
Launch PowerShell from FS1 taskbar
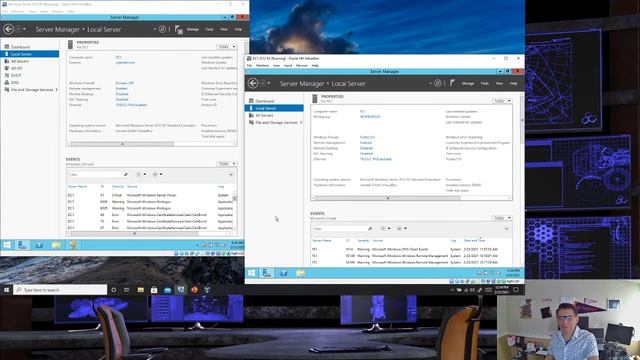[283, 273]
